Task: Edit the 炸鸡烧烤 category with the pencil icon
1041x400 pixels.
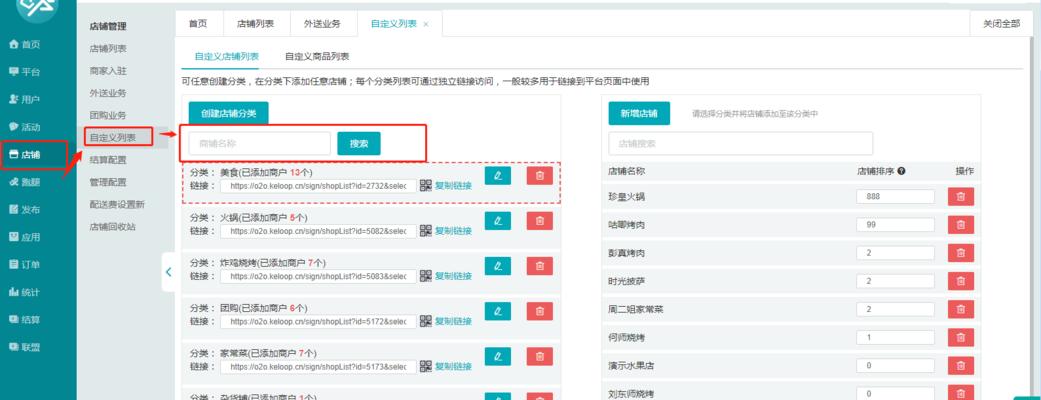Action: coord(498,266)
